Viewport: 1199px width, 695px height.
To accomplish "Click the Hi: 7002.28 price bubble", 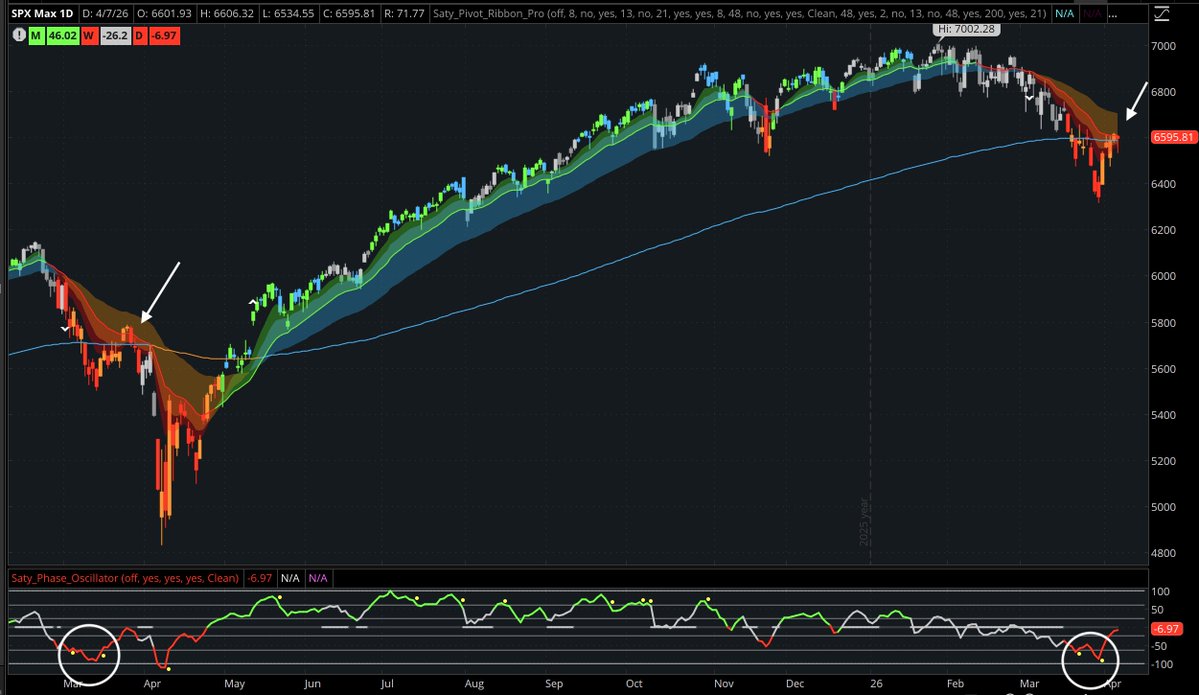I will click(x=967, y=29).
